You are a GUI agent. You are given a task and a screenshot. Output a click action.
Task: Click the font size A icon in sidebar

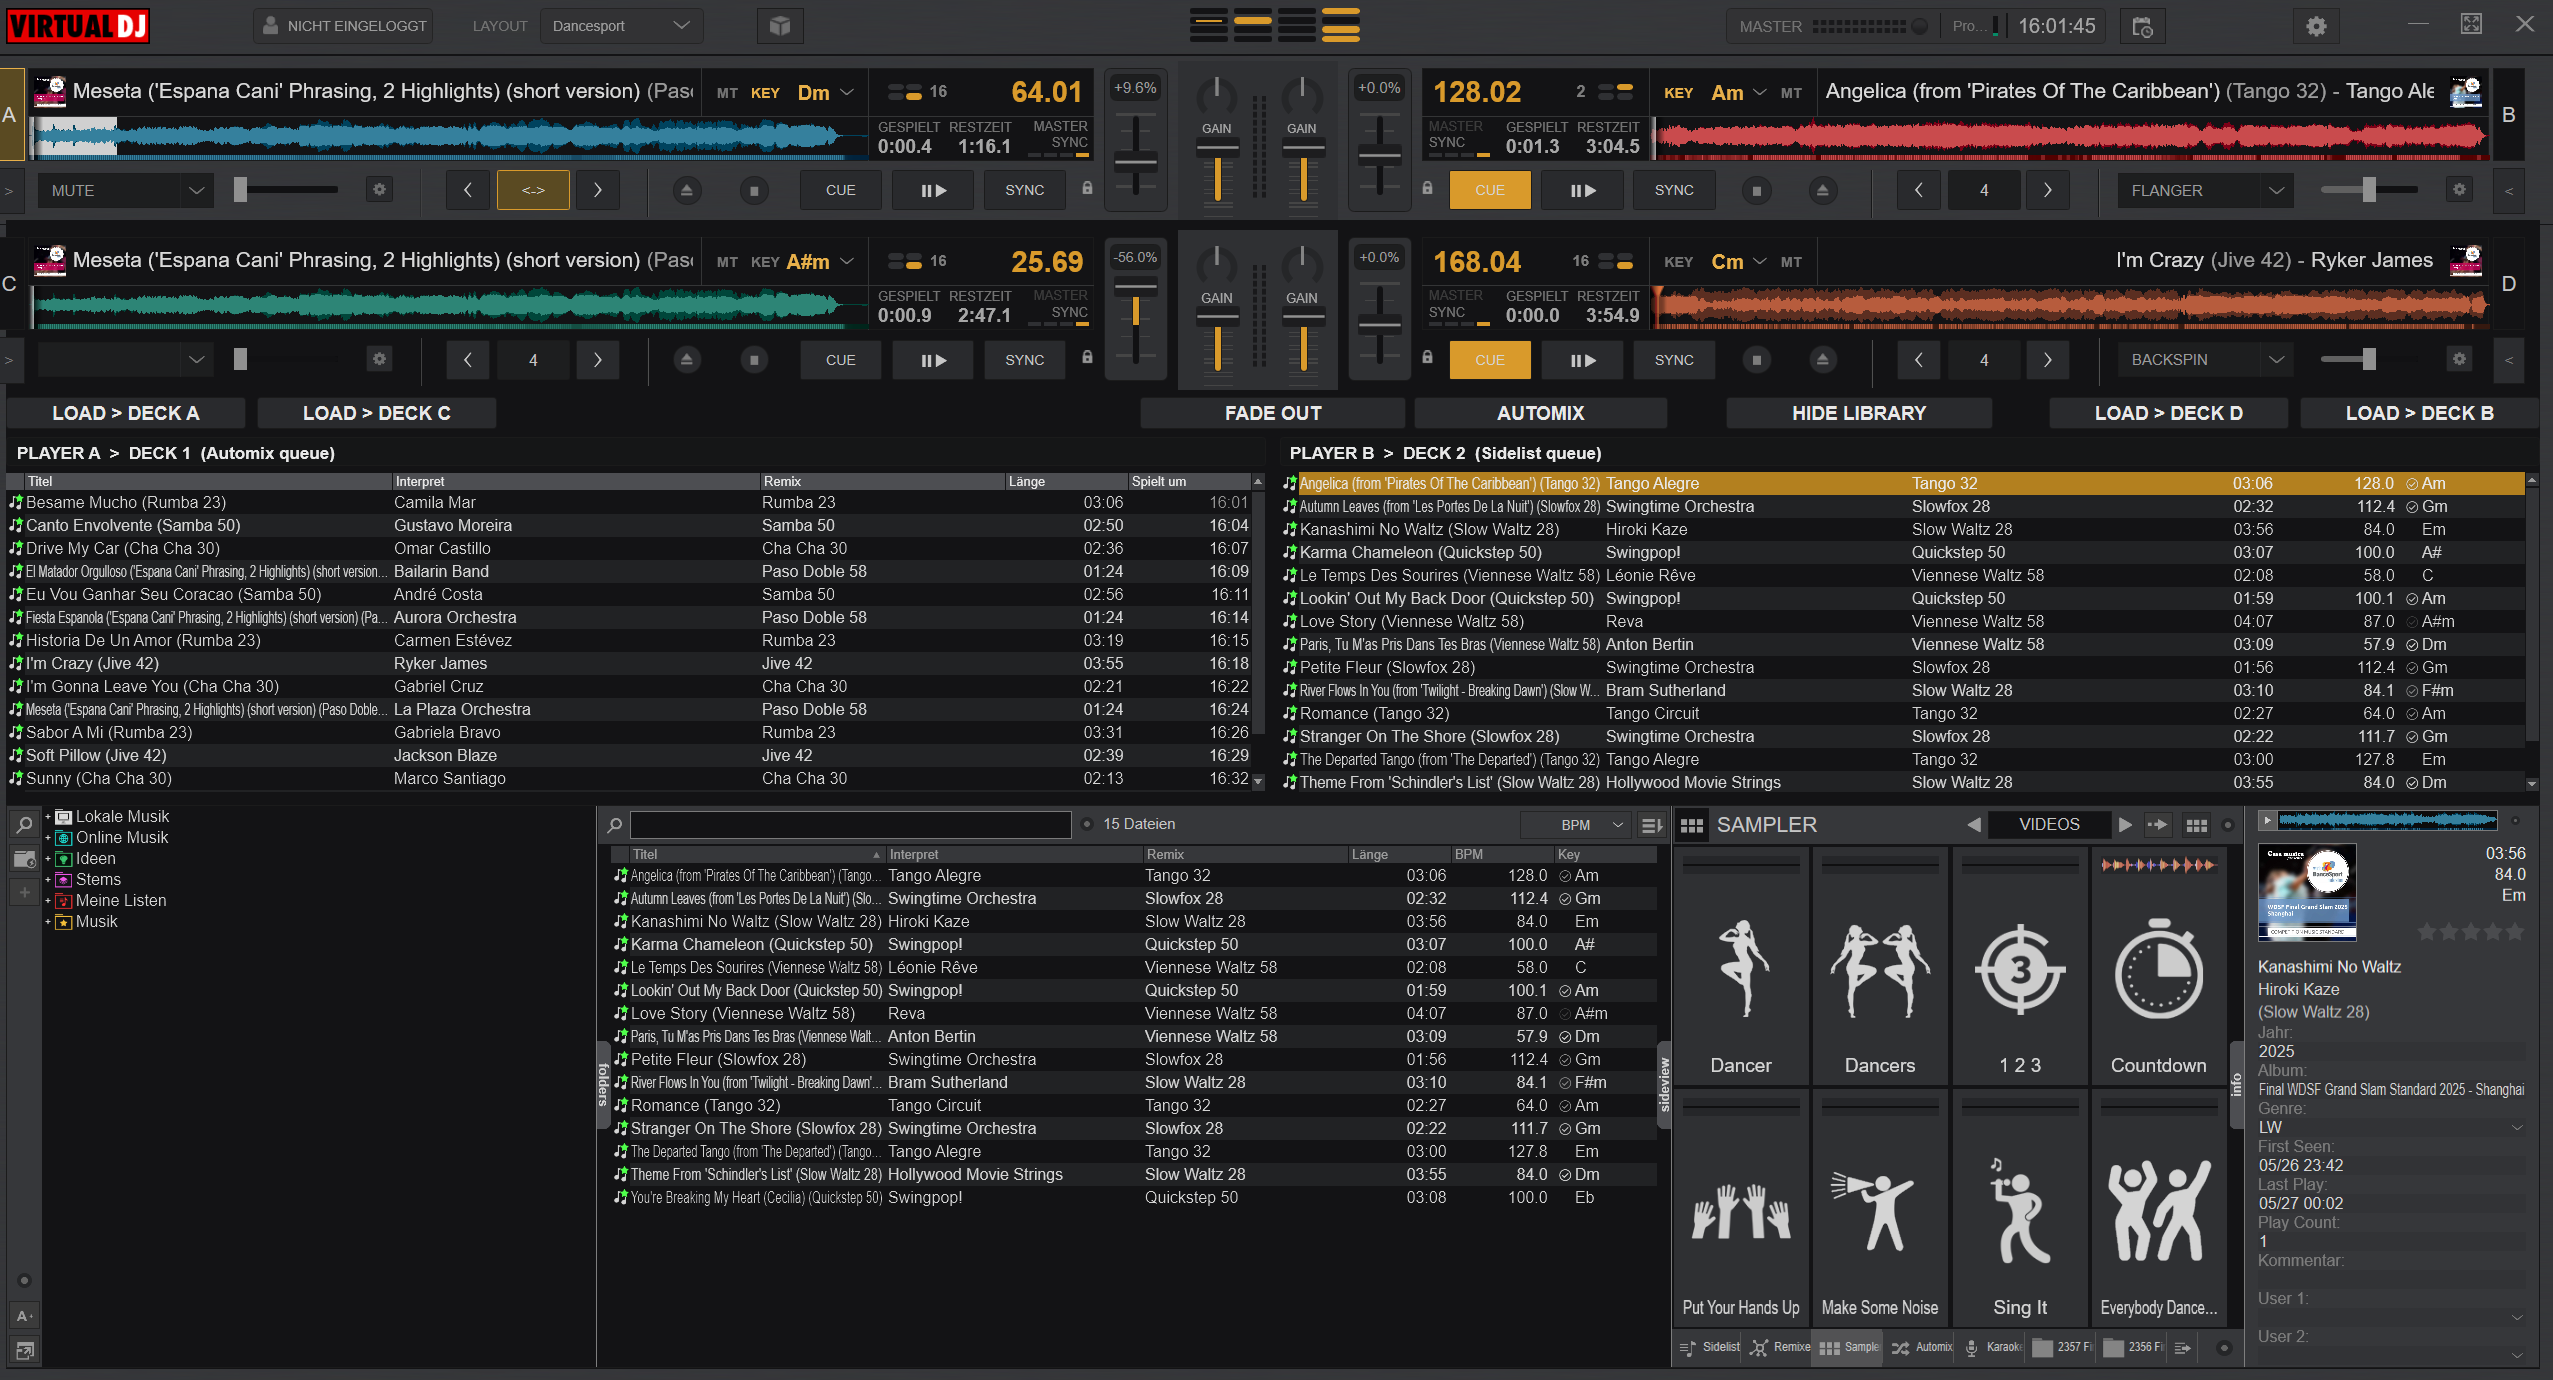point(24,1316)
